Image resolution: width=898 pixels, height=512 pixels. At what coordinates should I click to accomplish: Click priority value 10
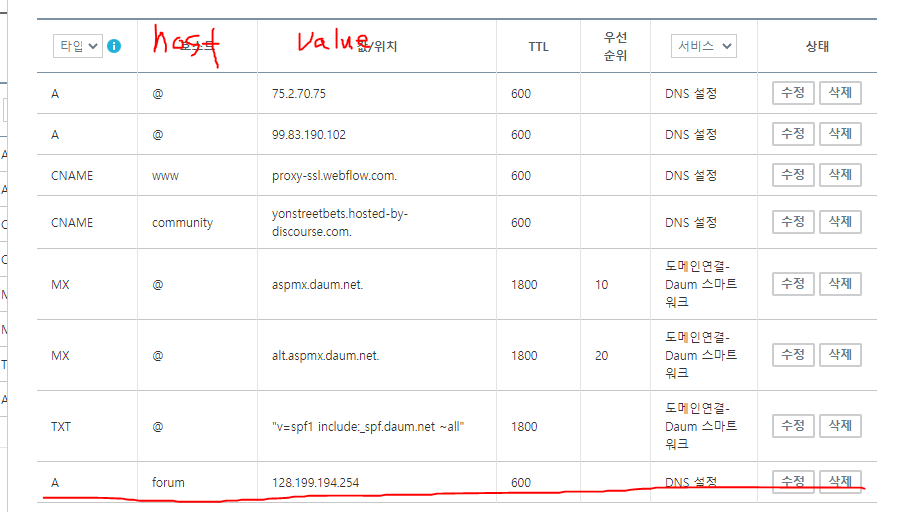(x=601, y=285)
